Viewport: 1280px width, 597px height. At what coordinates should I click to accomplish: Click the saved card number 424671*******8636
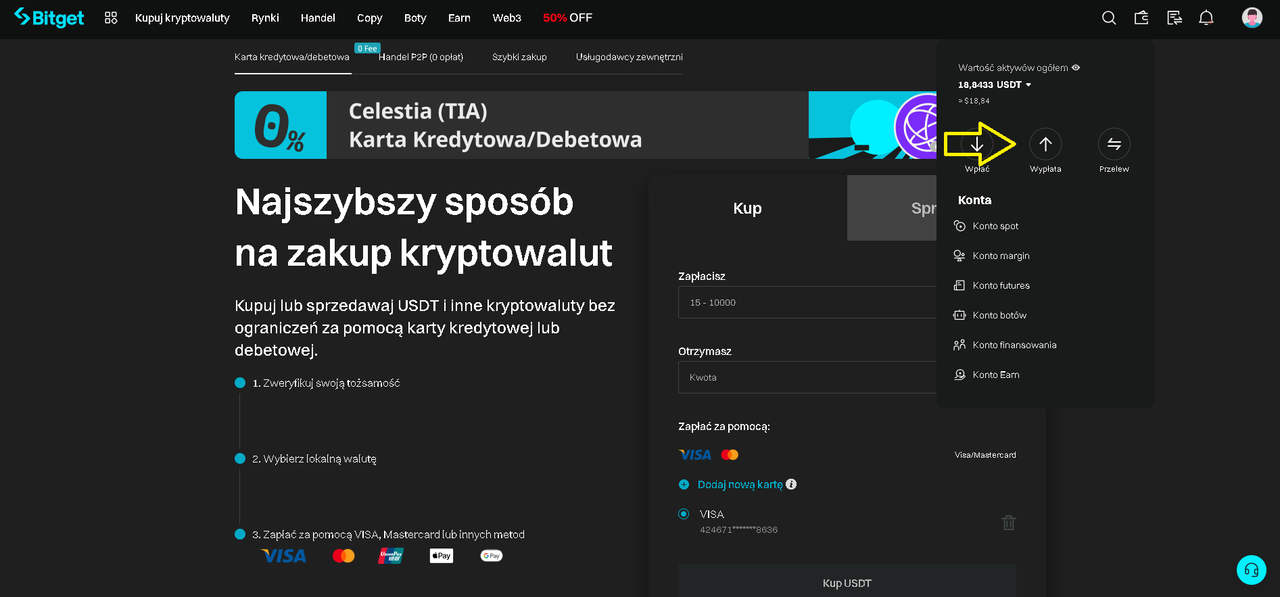(739, 530)
